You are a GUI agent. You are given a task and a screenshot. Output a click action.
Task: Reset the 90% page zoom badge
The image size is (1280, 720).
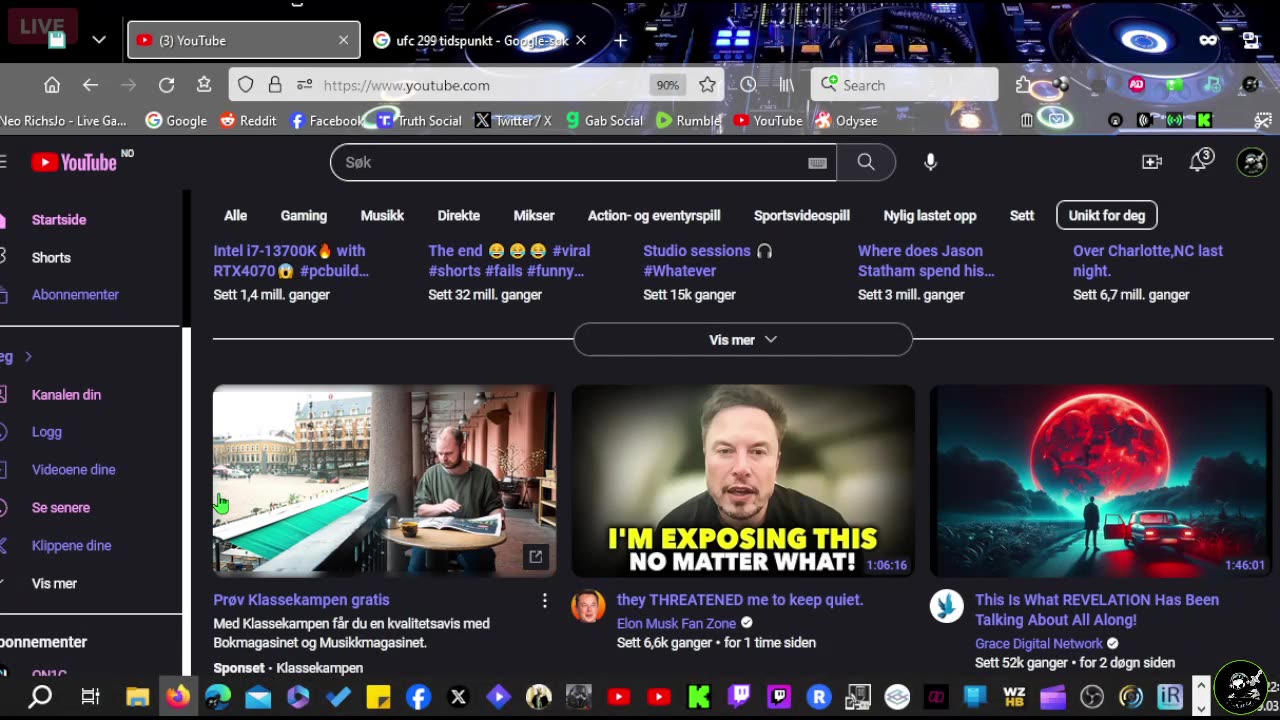click(667, 85)
